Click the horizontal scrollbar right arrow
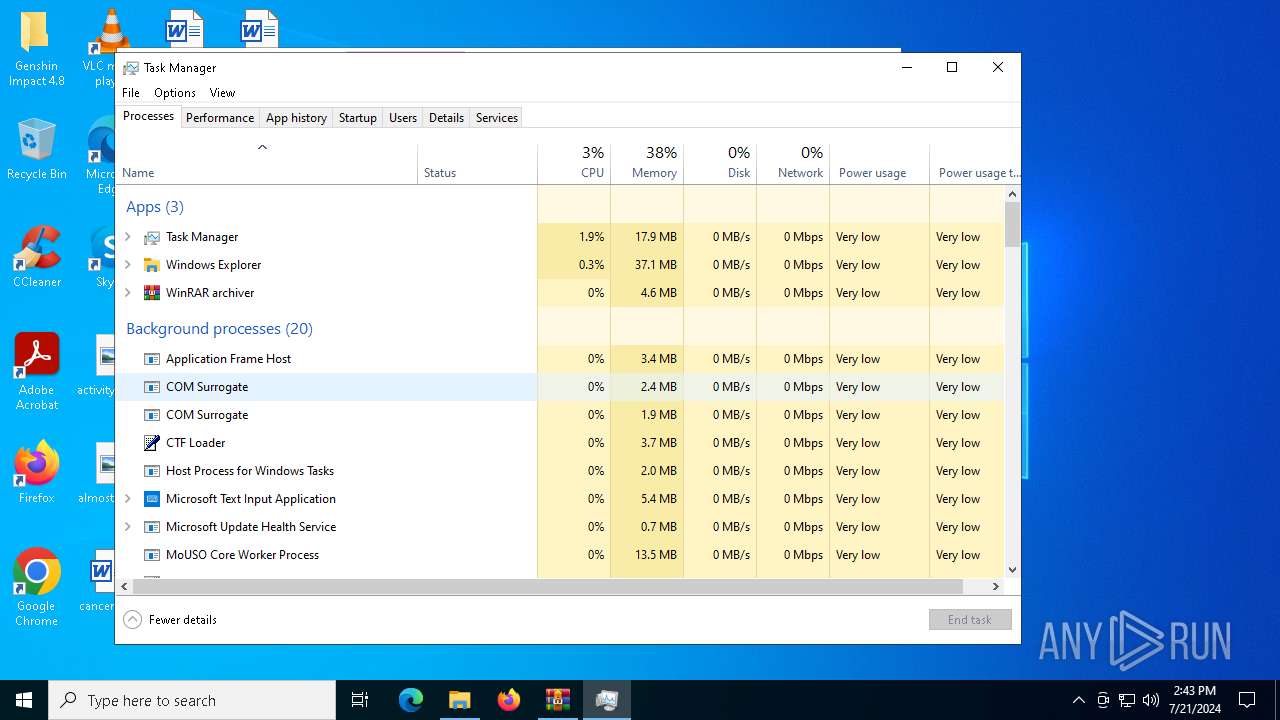The width and height of the screenshot is (1280, 720). 996,587
